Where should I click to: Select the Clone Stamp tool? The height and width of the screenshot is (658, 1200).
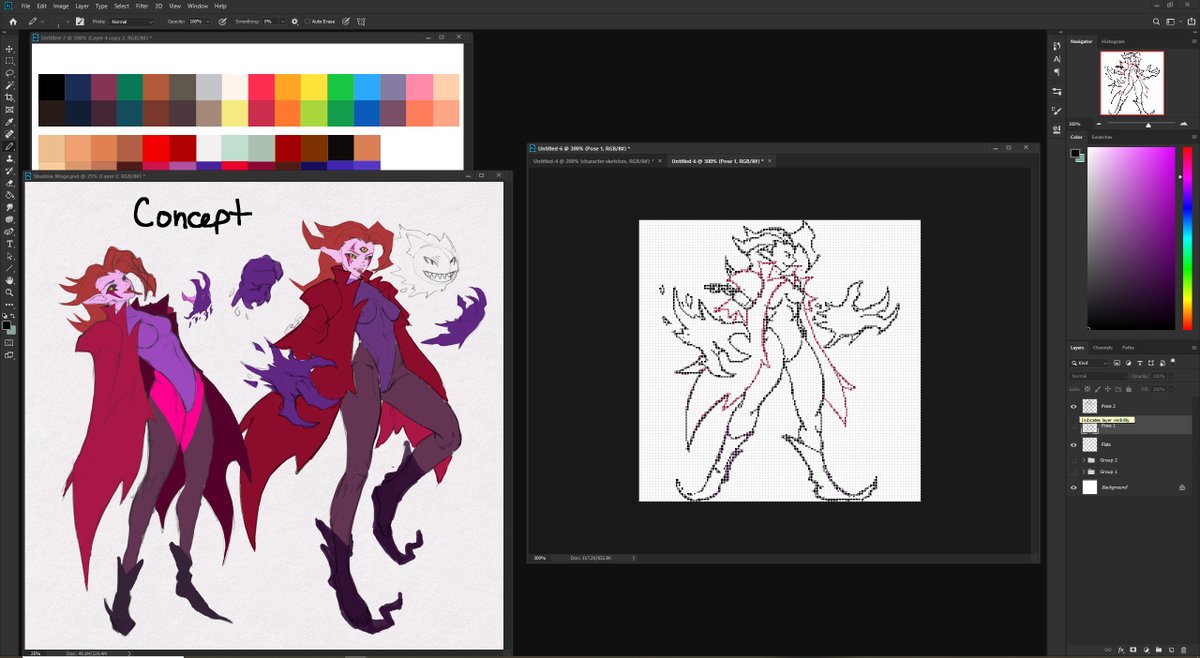pos(9,158)
